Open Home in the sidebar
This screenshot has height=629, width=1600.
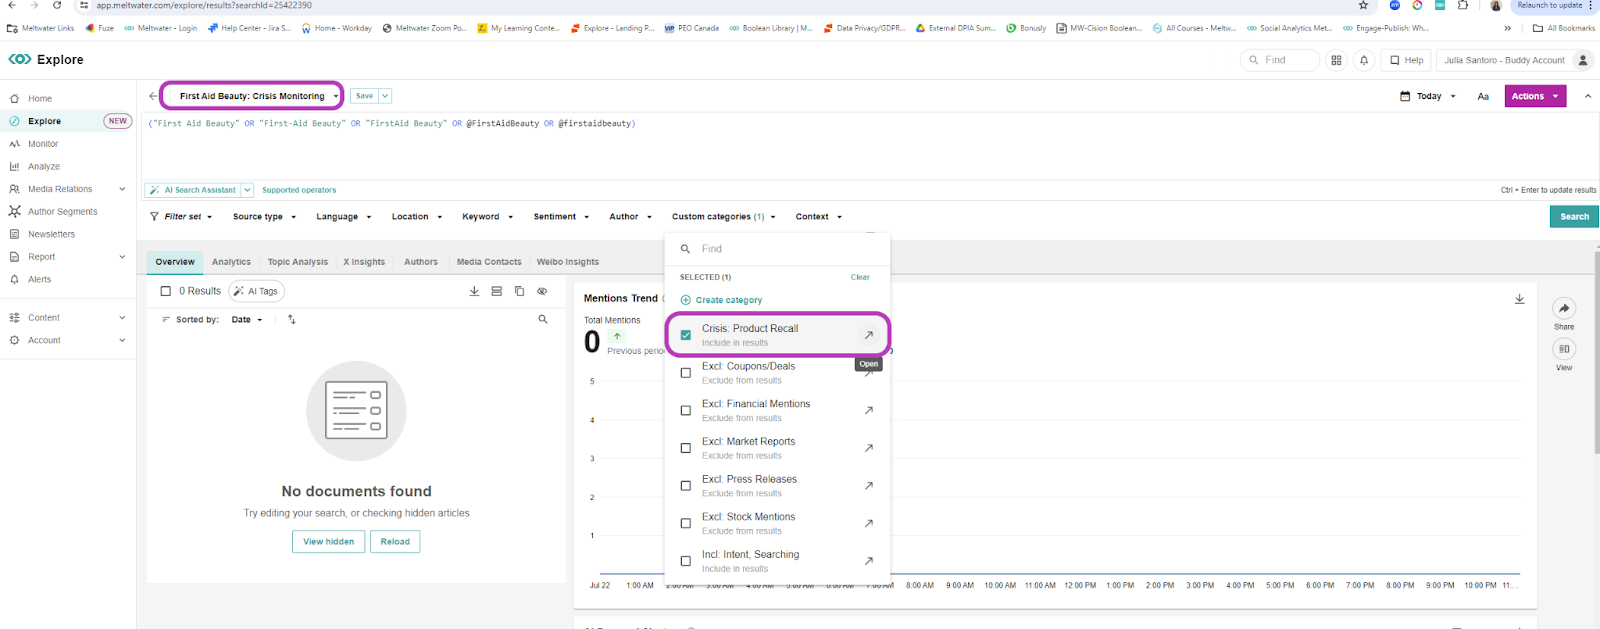pos(40,98)
